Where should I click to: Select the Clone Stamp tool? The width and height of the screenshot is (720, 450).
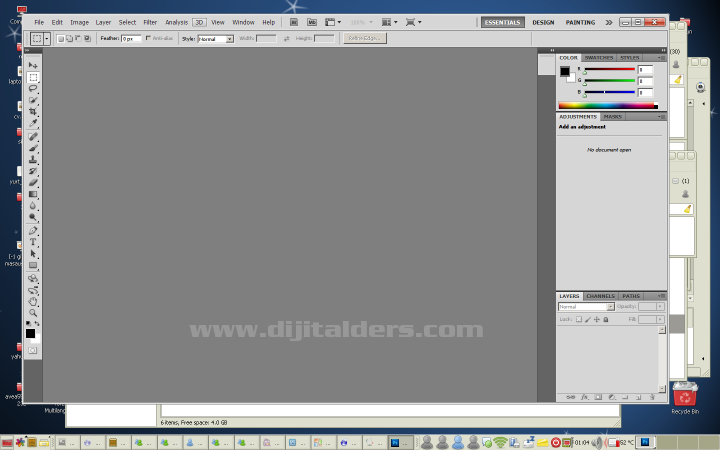[33, 159]
